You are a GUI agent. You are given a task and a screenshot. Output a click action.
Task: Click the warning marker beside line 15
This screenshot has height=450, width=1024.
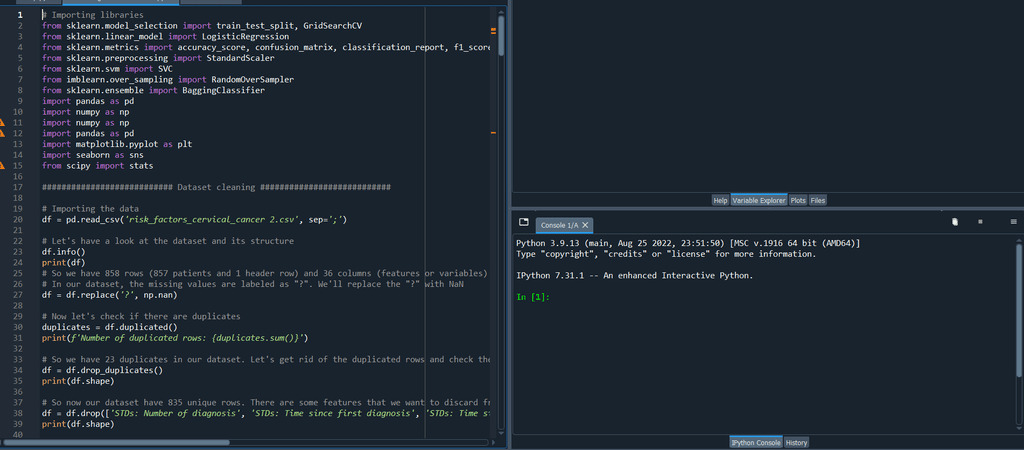[2, 166]
